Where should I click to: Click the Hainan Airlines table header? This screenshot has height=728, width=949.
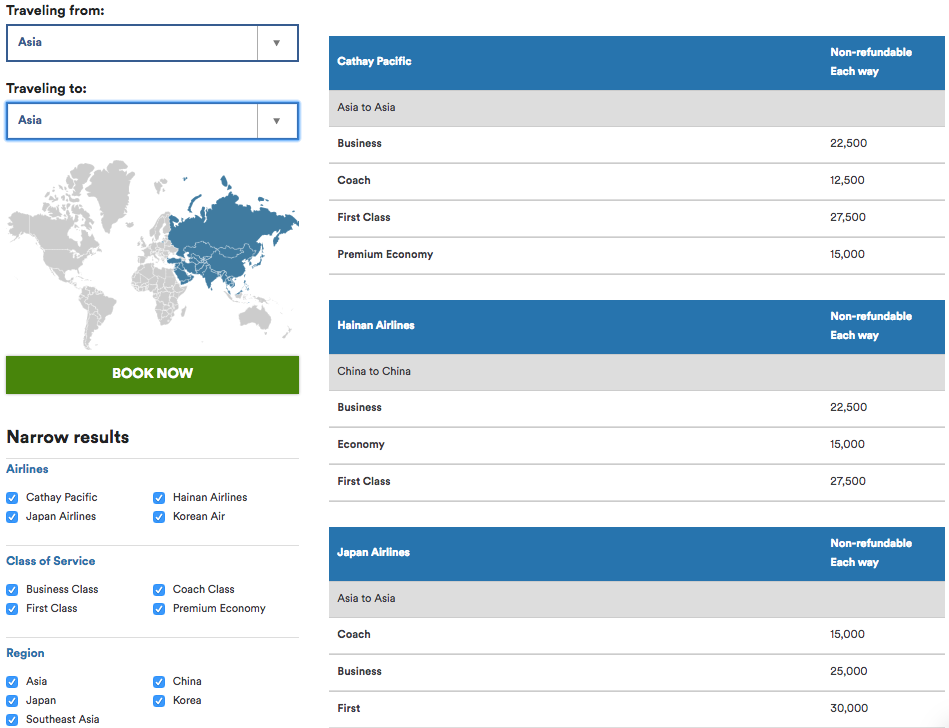(x=637, y=327)
